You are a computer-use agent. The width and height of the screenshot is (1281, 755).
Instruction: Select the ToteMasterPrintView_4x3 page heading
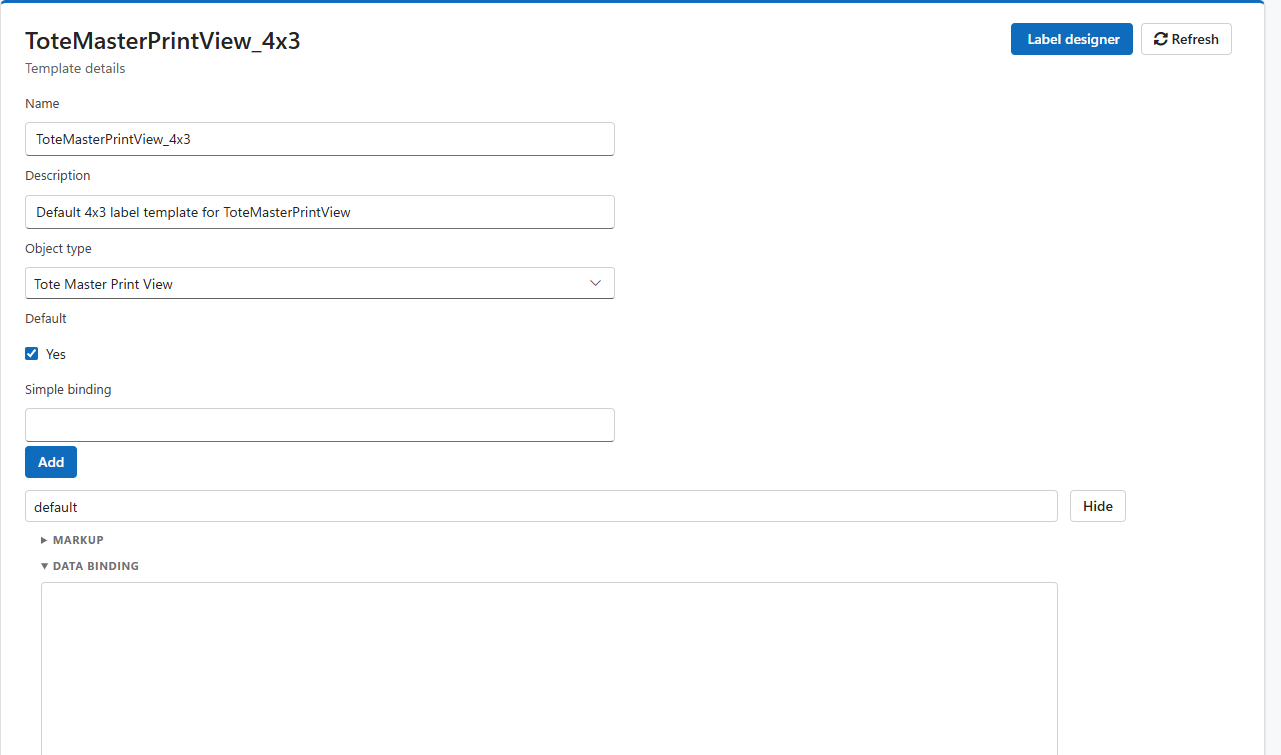click(163, 41)
